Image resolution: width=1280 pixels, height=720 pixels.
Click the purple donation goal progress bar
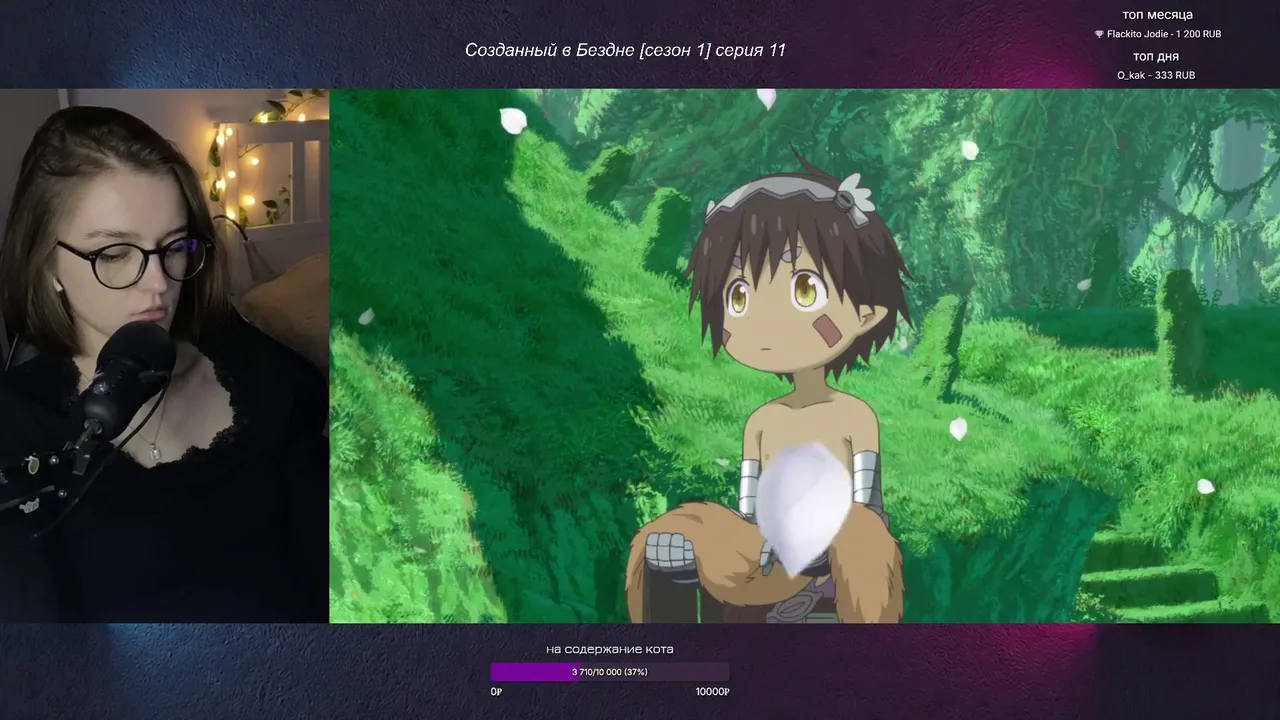610,672
